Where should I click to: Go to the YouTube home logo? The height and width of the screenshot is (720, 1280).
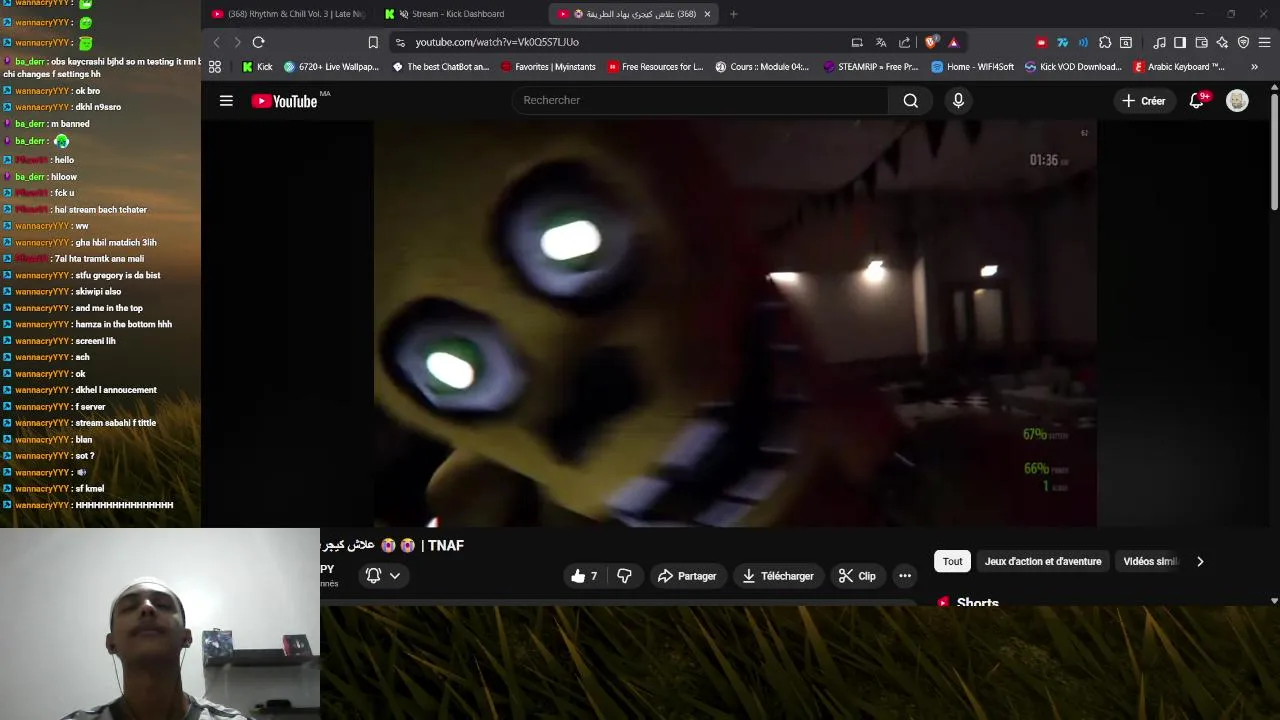pyautogui.click(x=284, y=101)
